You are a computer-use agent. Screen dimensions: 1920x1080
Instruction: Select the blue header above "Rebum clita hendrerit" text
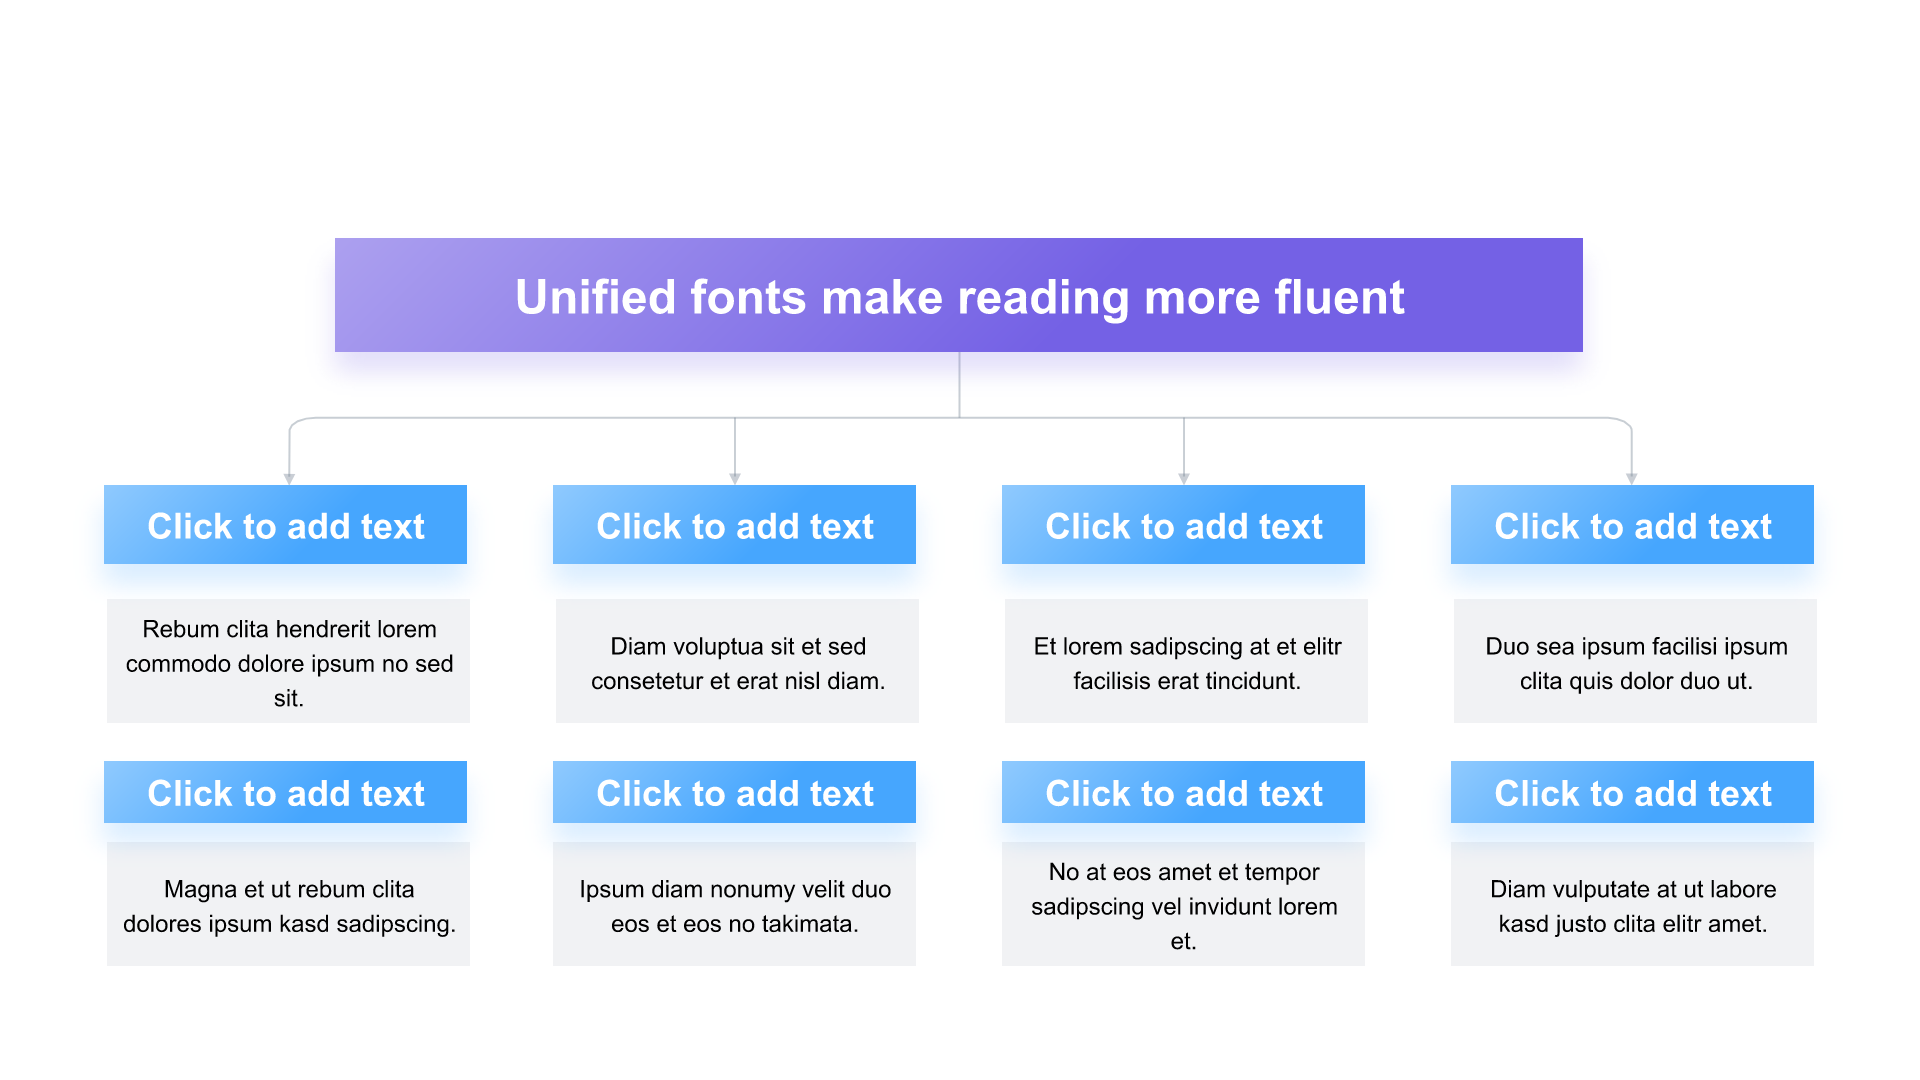pos(285,525)
